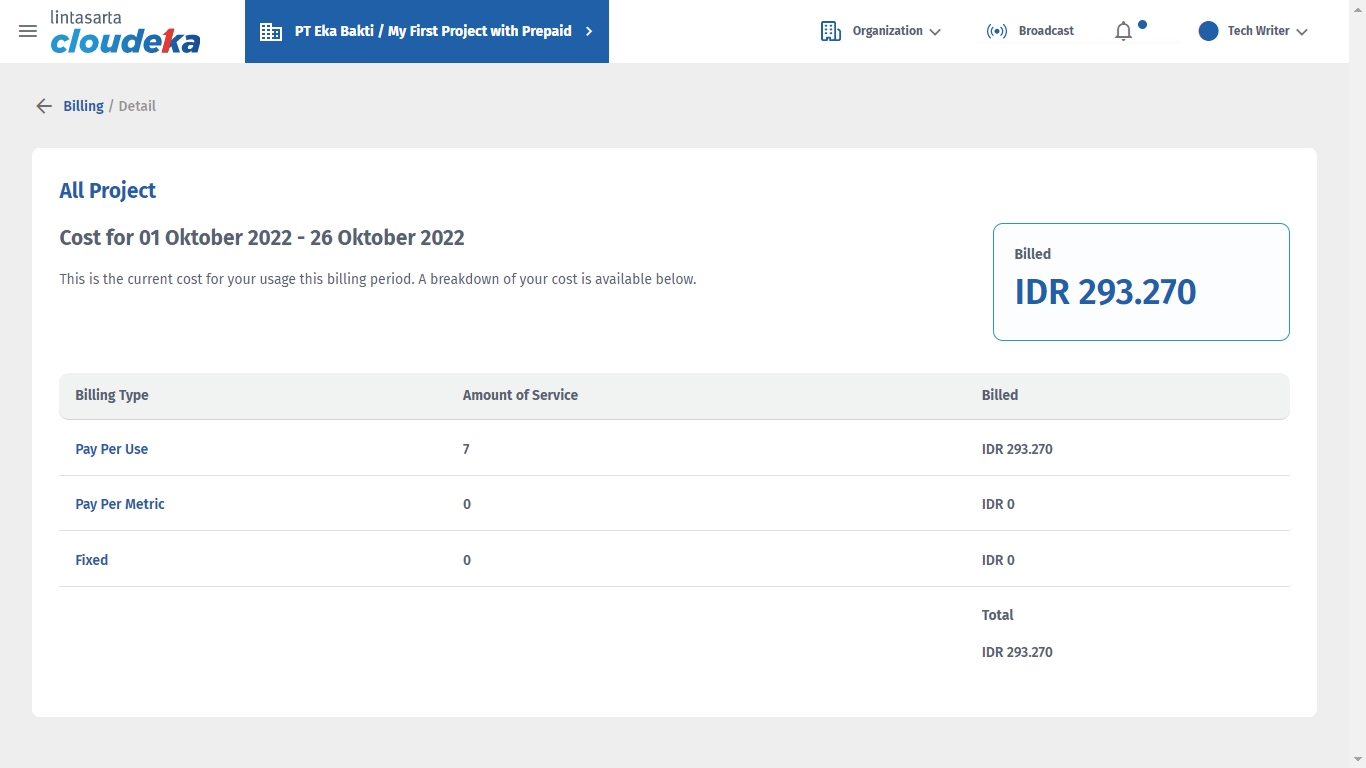Open the Pay Per Metric billing type
This screenshot has height=768, width=1366.
120,504
